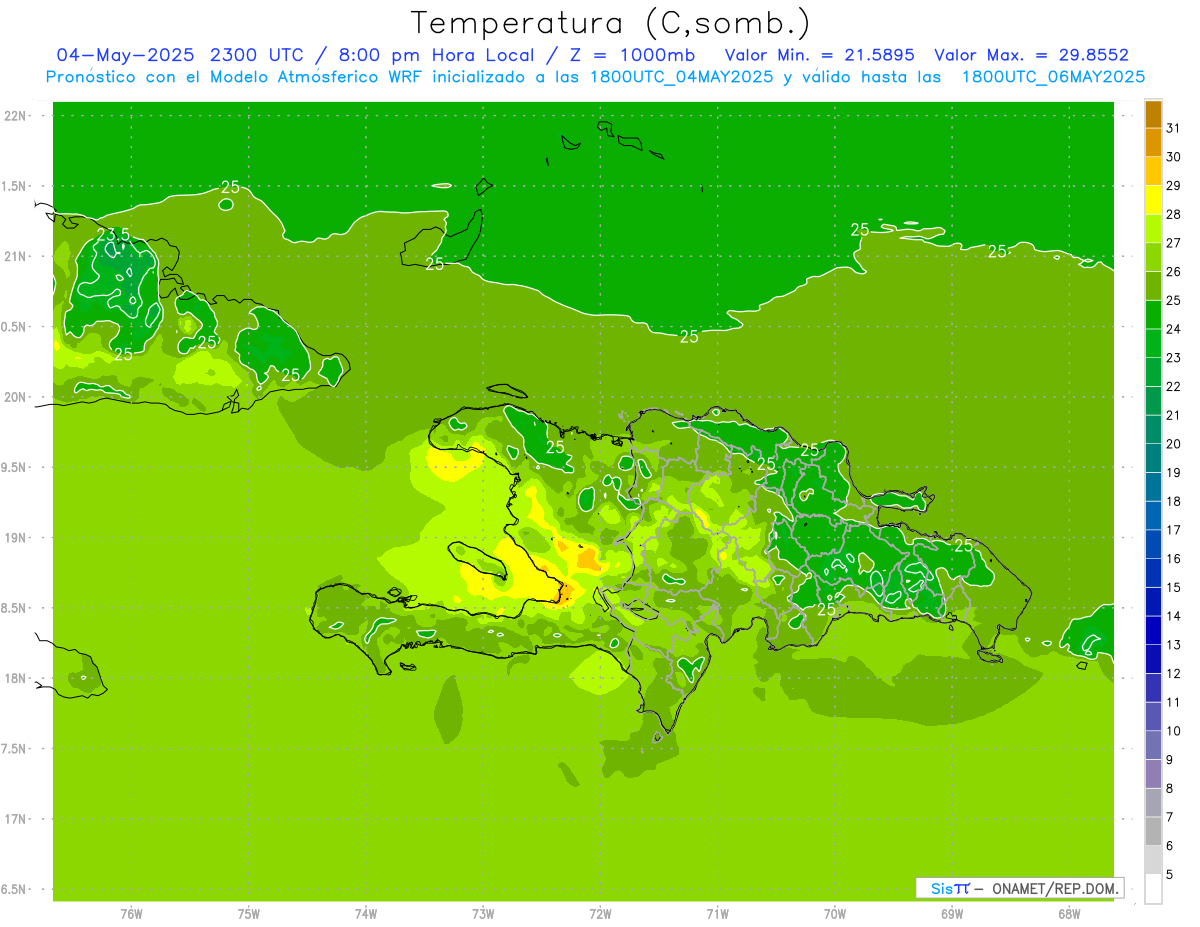
Task: Click the "20N" latitude axis label
Action: (15, 398)
